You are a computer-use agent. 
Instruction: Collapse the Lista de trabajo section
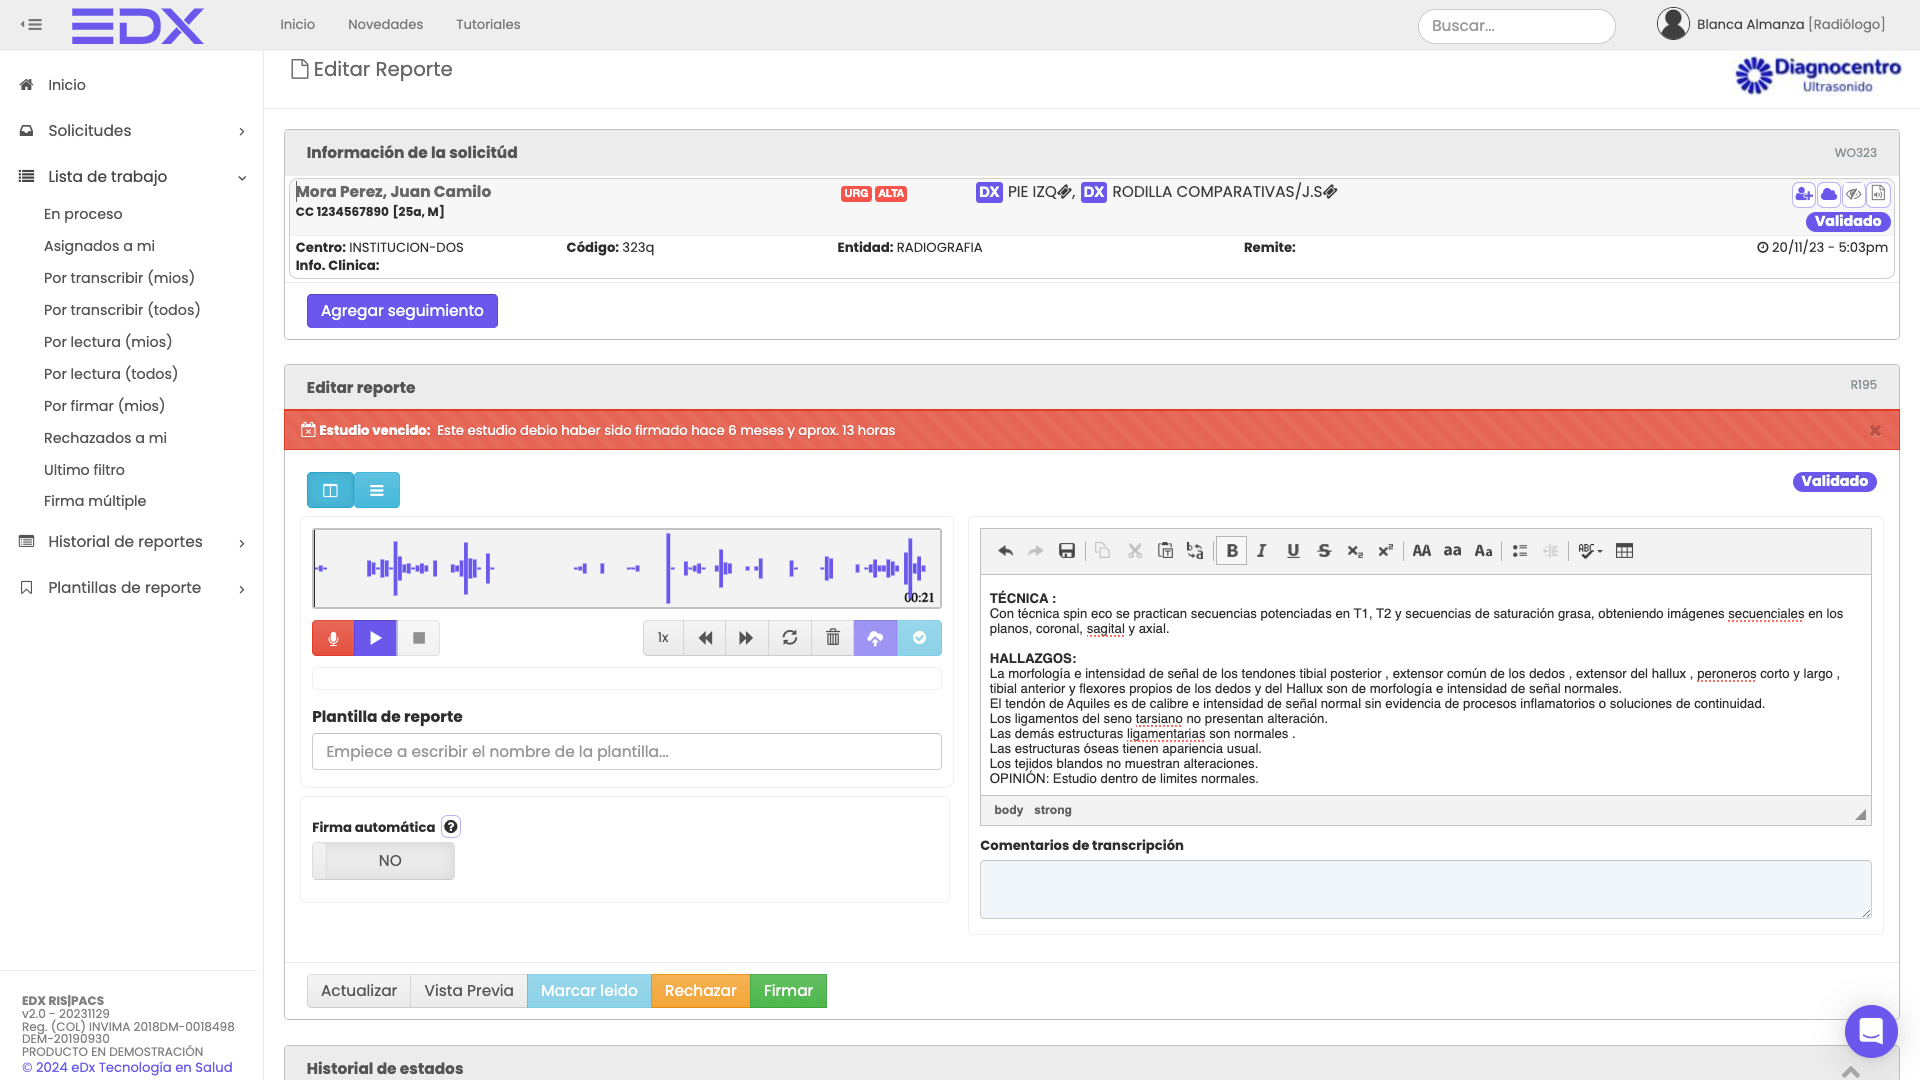click(132, 177)
